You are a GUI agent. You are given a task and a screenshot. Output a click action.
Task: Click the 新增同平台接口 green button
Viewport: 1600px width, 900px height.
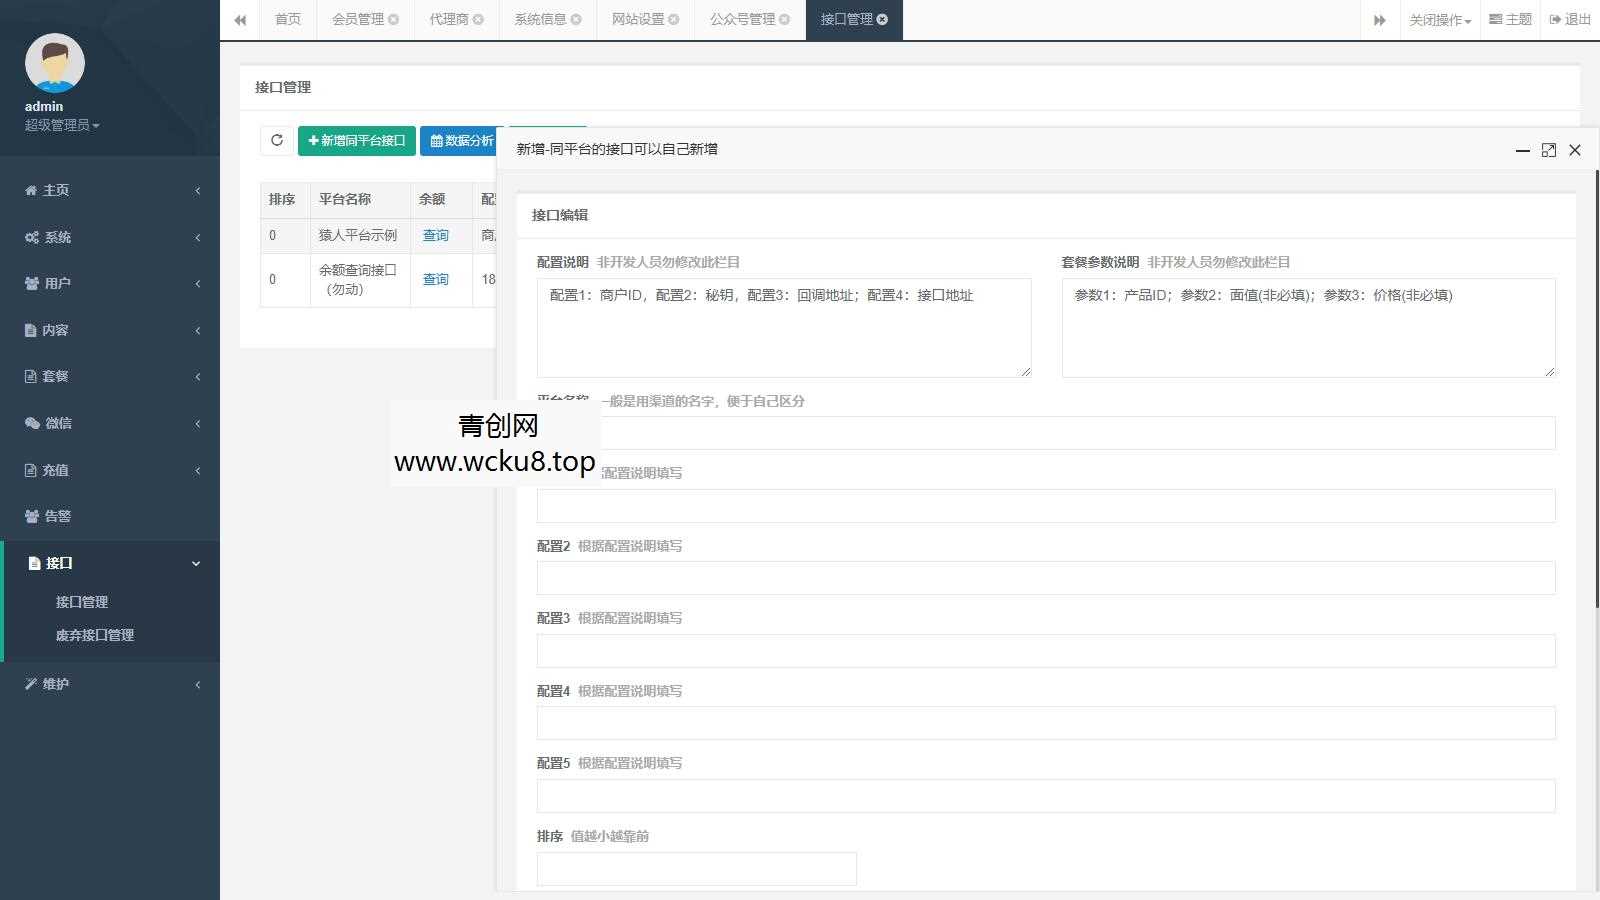coord(355,140)
